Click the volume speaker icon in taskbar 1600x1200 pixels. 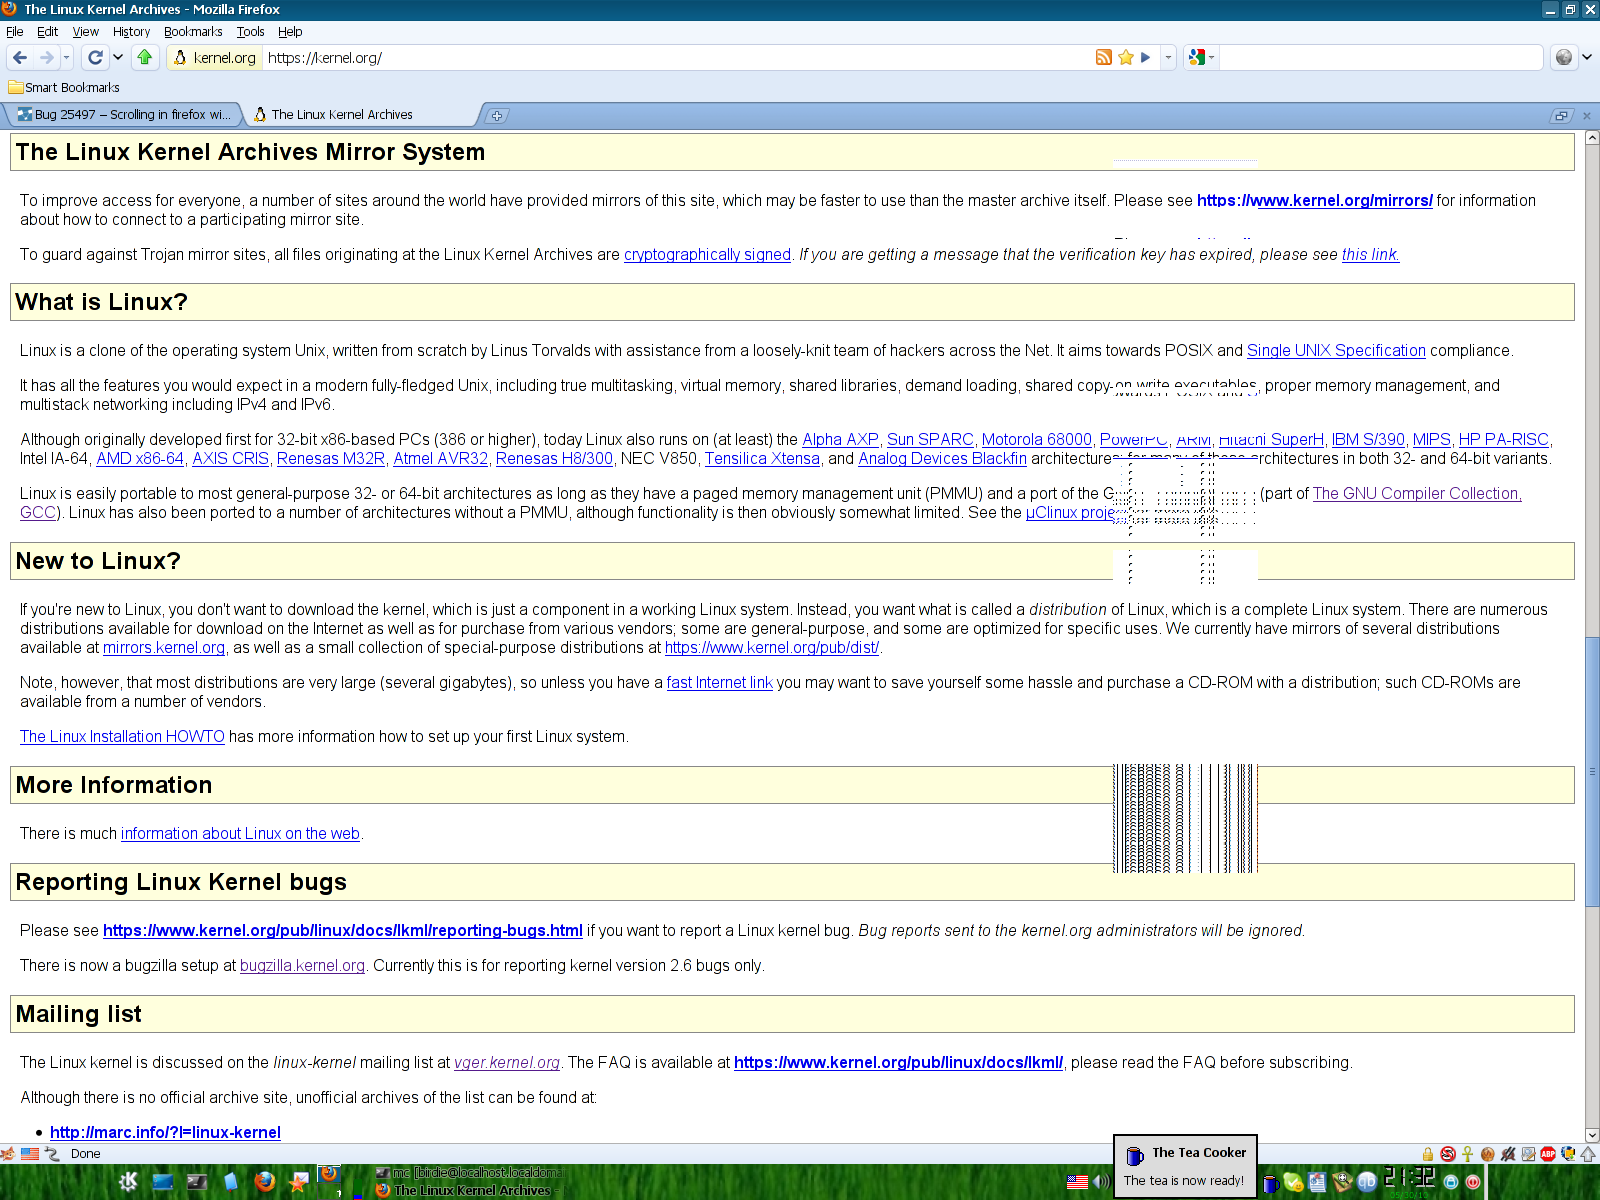(1101, 1182)
